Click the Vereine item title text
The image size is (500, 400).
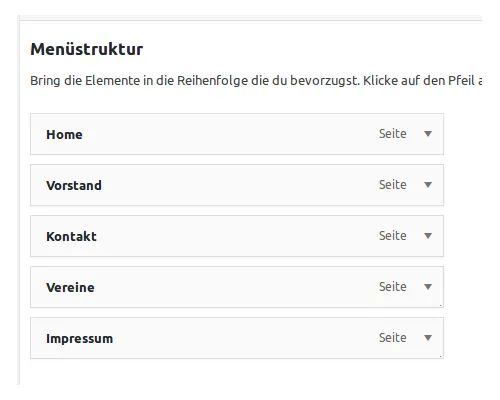pos(70,288)
